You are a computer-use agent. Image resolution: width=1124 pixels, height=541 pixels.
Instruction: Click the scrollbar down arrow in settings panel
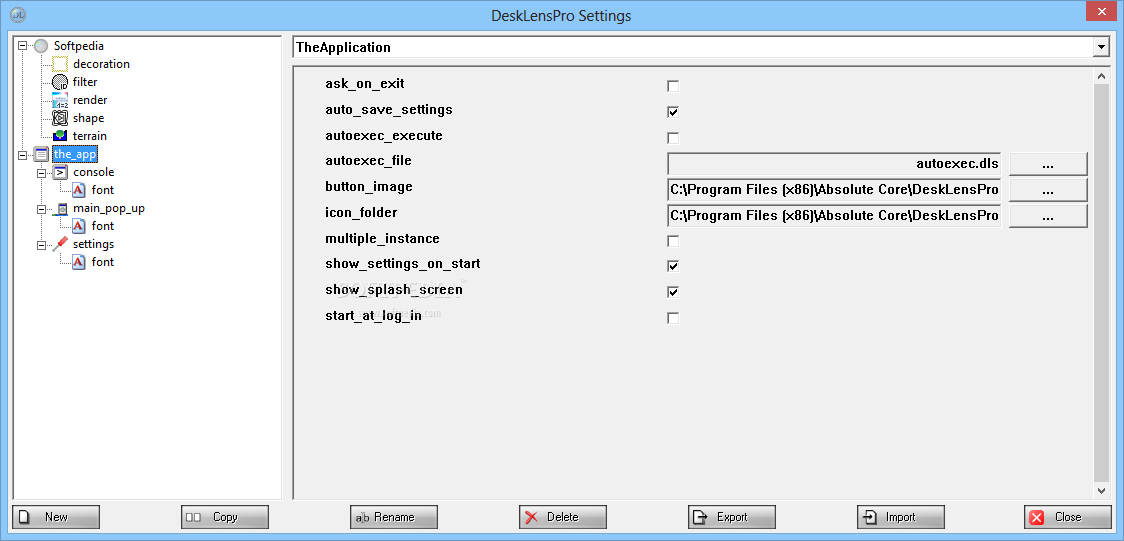point(1102,491)
